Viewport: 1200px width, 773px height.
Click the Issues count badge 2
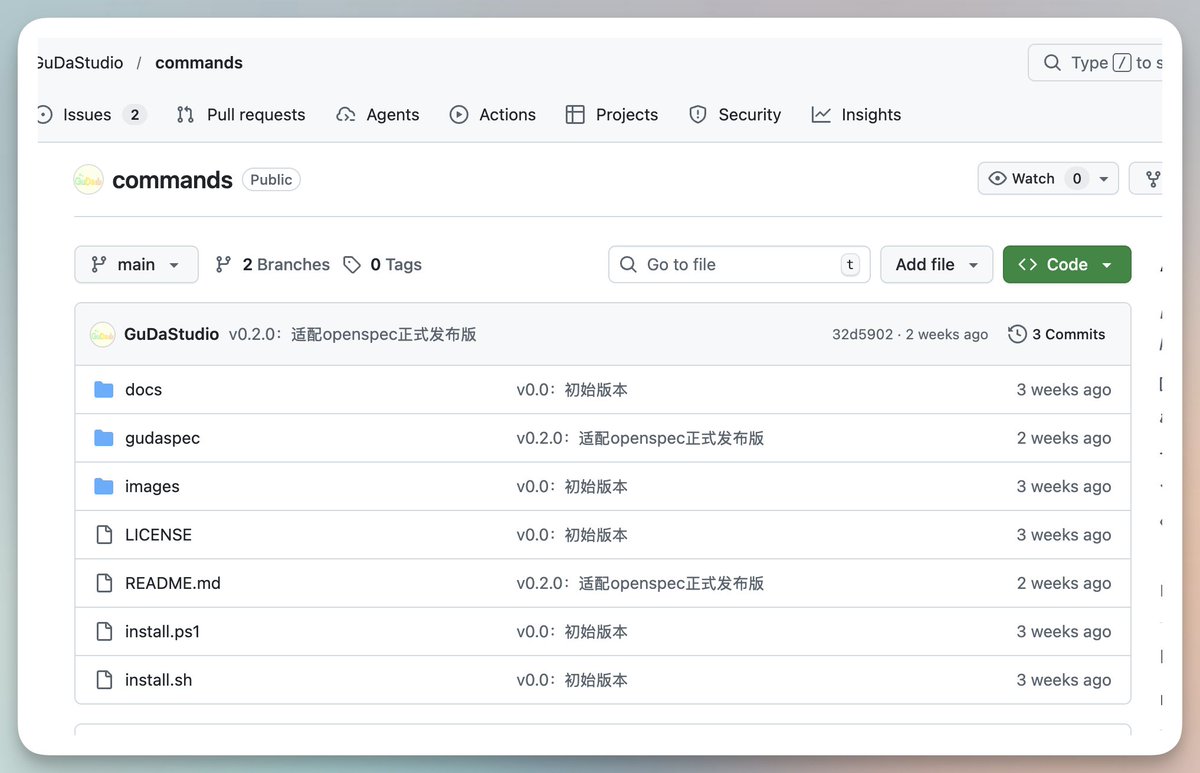point(135,115)
